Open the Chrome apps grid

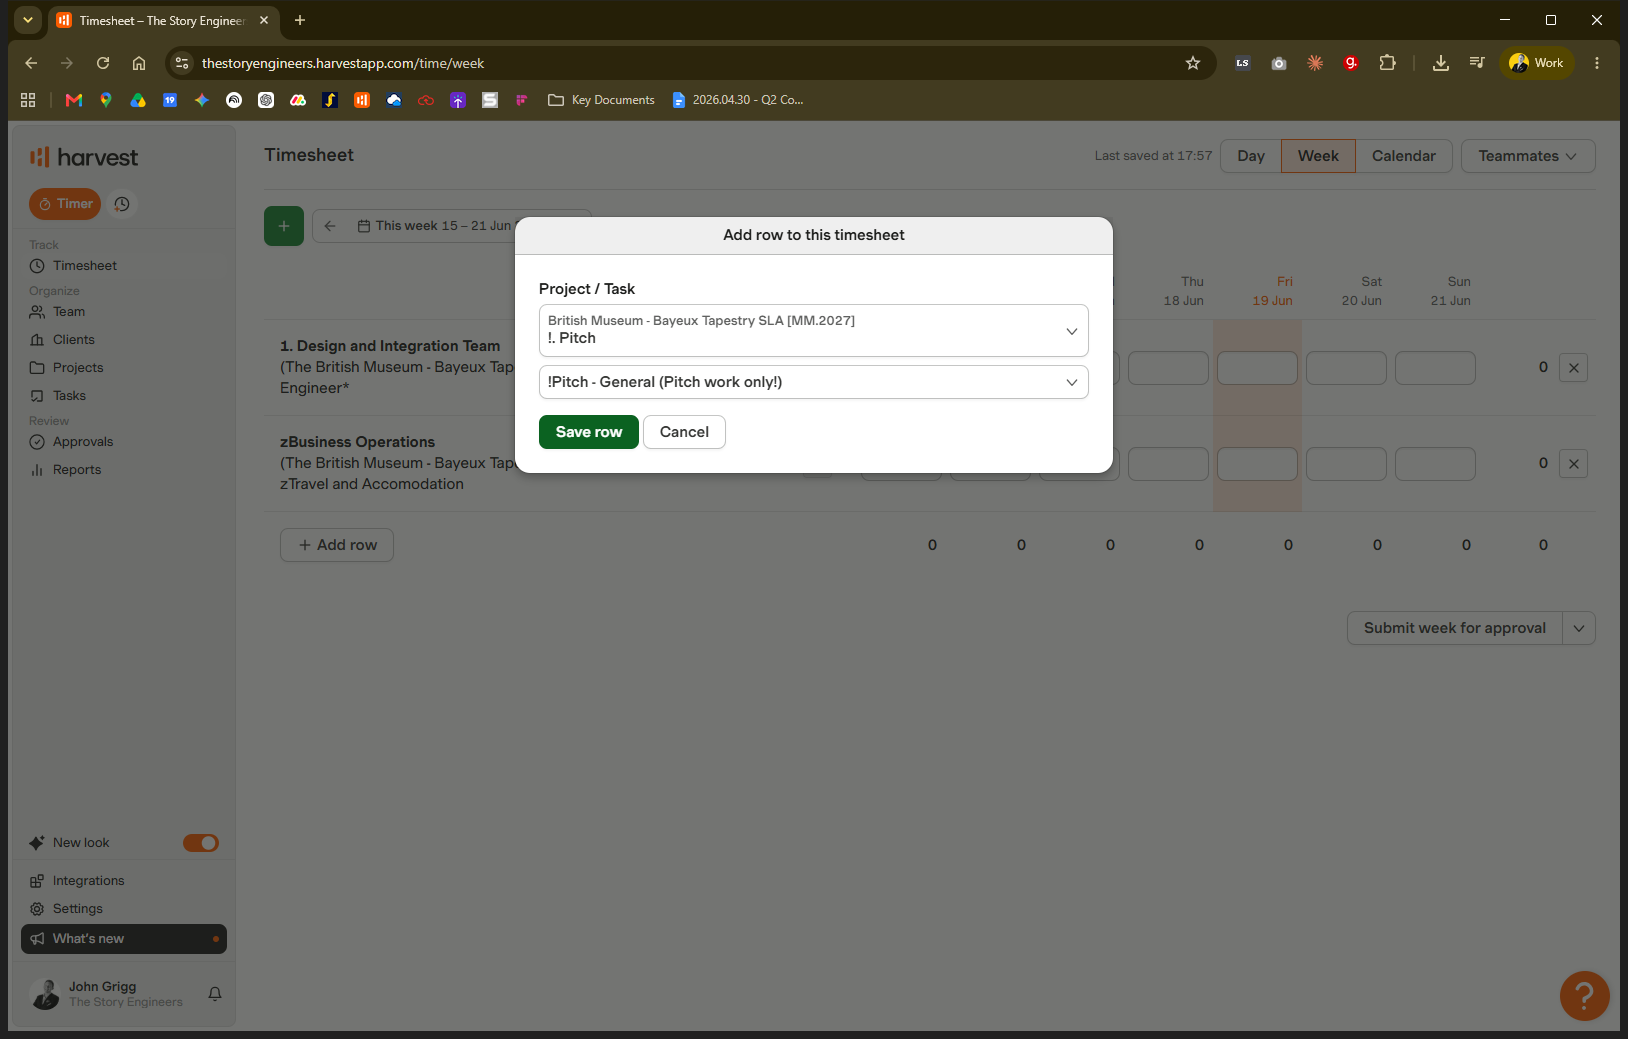coord(28,100)
